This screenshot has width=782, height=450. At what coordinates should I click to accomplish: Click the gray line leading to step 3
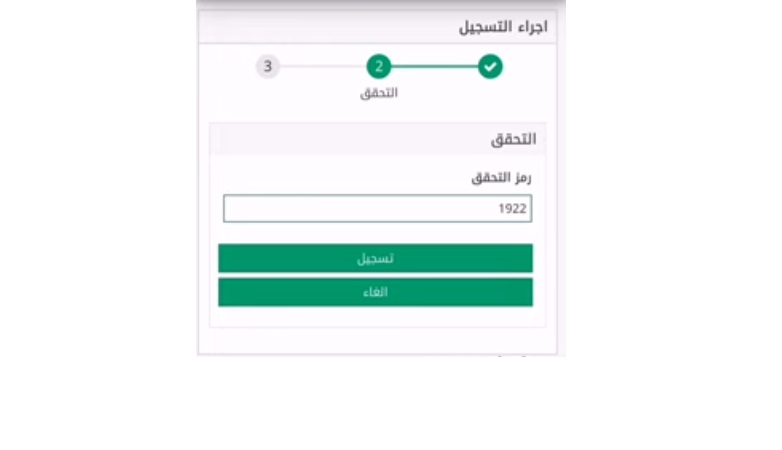(x=323, y=66)
